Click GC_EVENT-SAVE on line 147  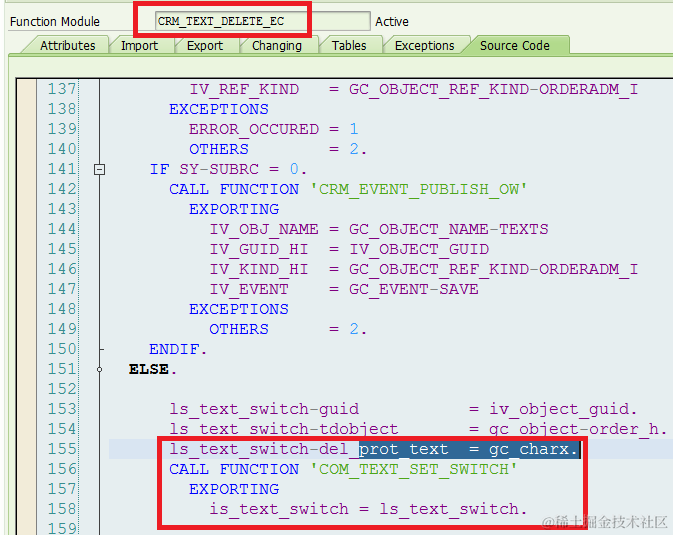[413, 289]
